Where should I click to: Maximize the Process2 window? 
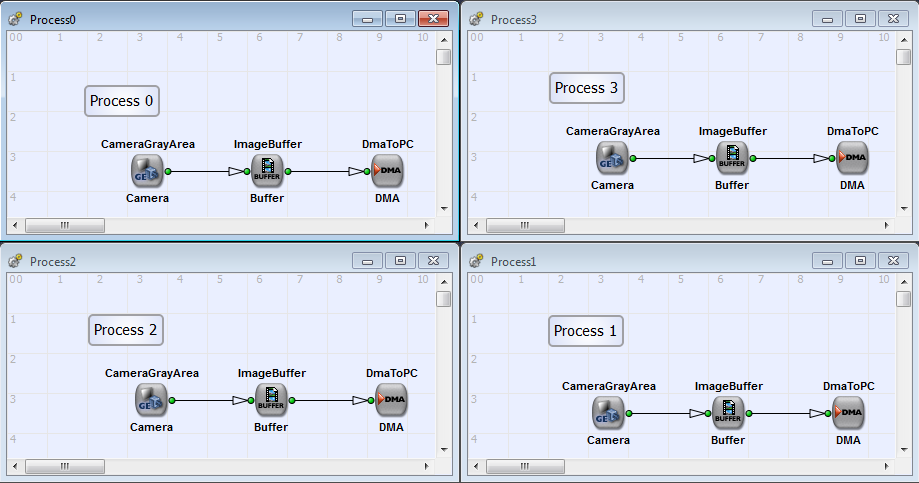(400, 261)
